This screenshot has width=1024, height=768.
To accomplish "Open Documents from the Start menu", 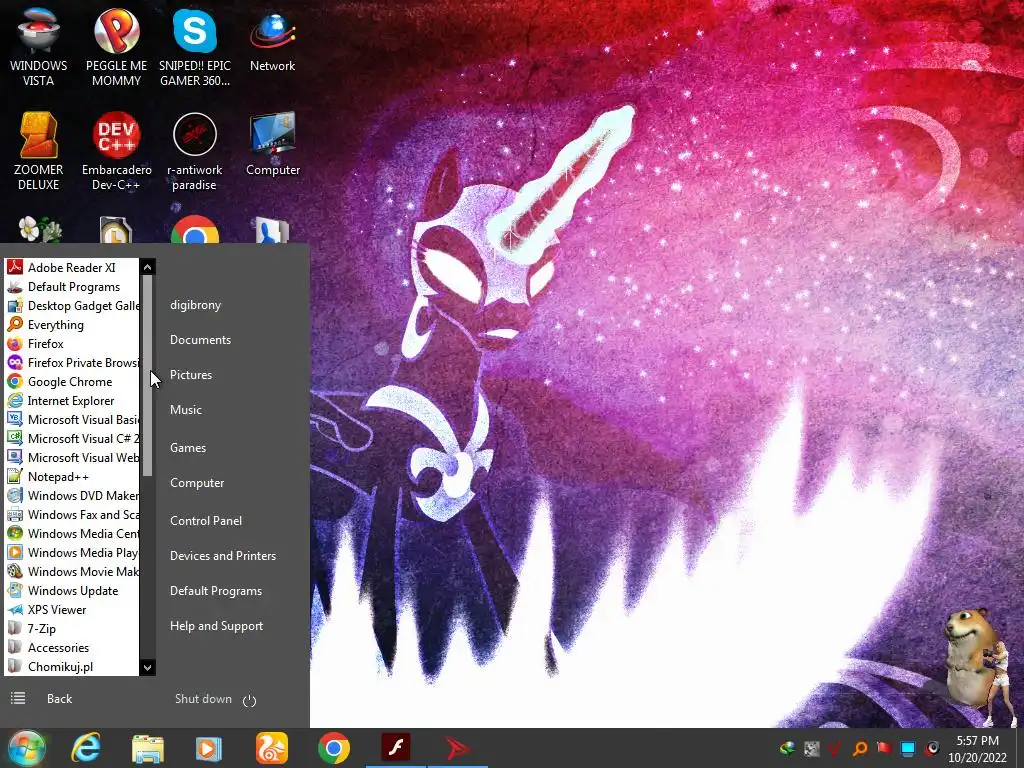I will (x=200, y=340).
